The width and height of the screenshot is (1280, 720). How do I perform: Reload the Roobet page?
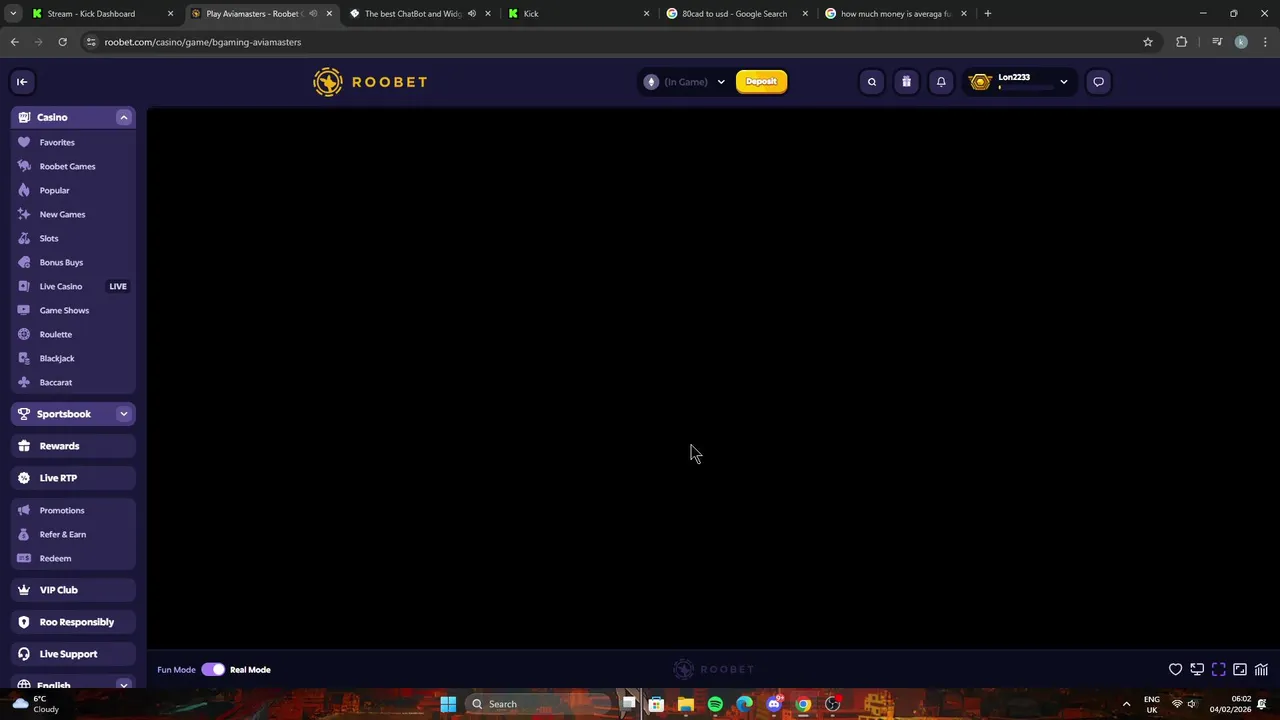coord(62,42)
